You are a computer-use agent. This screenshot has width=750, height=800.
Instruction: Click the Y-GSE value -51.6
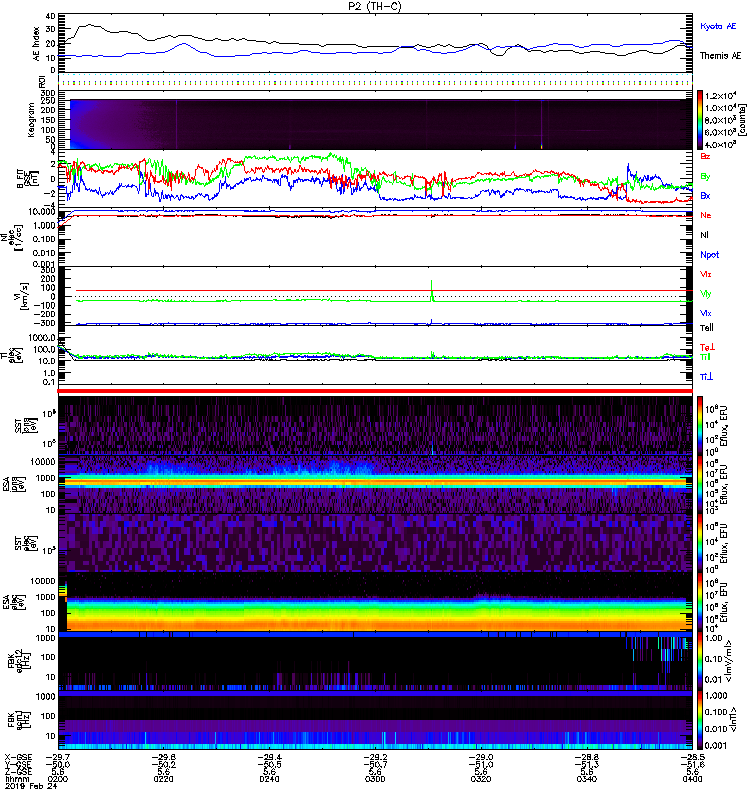(692, 765)
